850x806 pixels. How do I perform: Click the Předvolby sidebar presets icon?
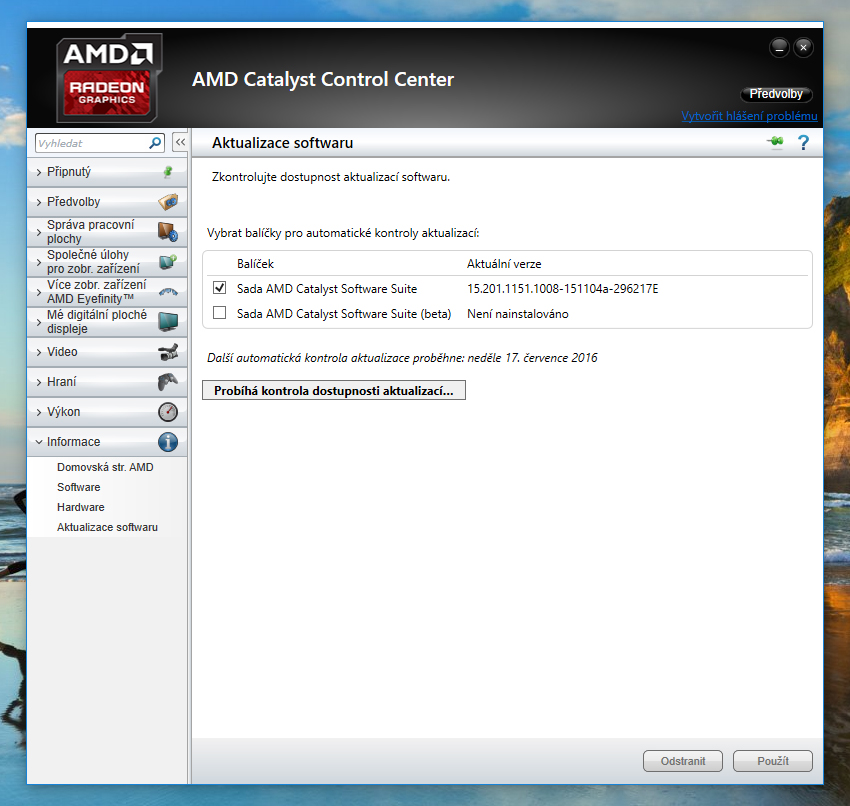coord(168,202)
